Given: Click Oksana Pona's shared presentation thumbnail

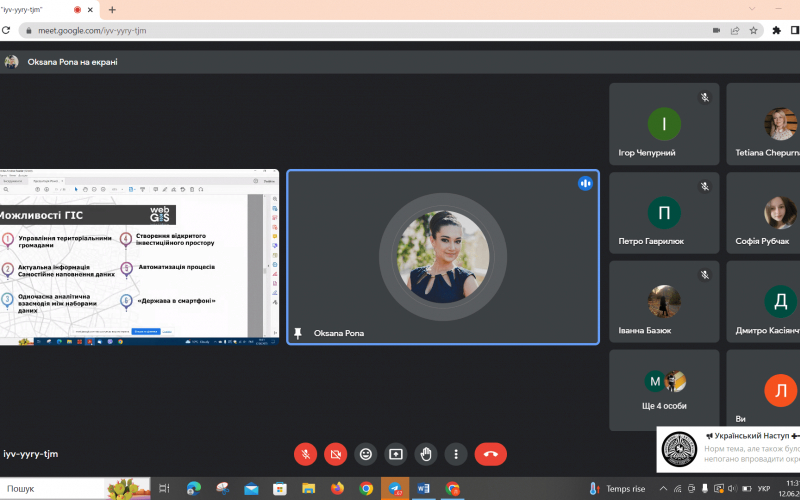Looking at the screenshot, I should (x=138, y=257).
